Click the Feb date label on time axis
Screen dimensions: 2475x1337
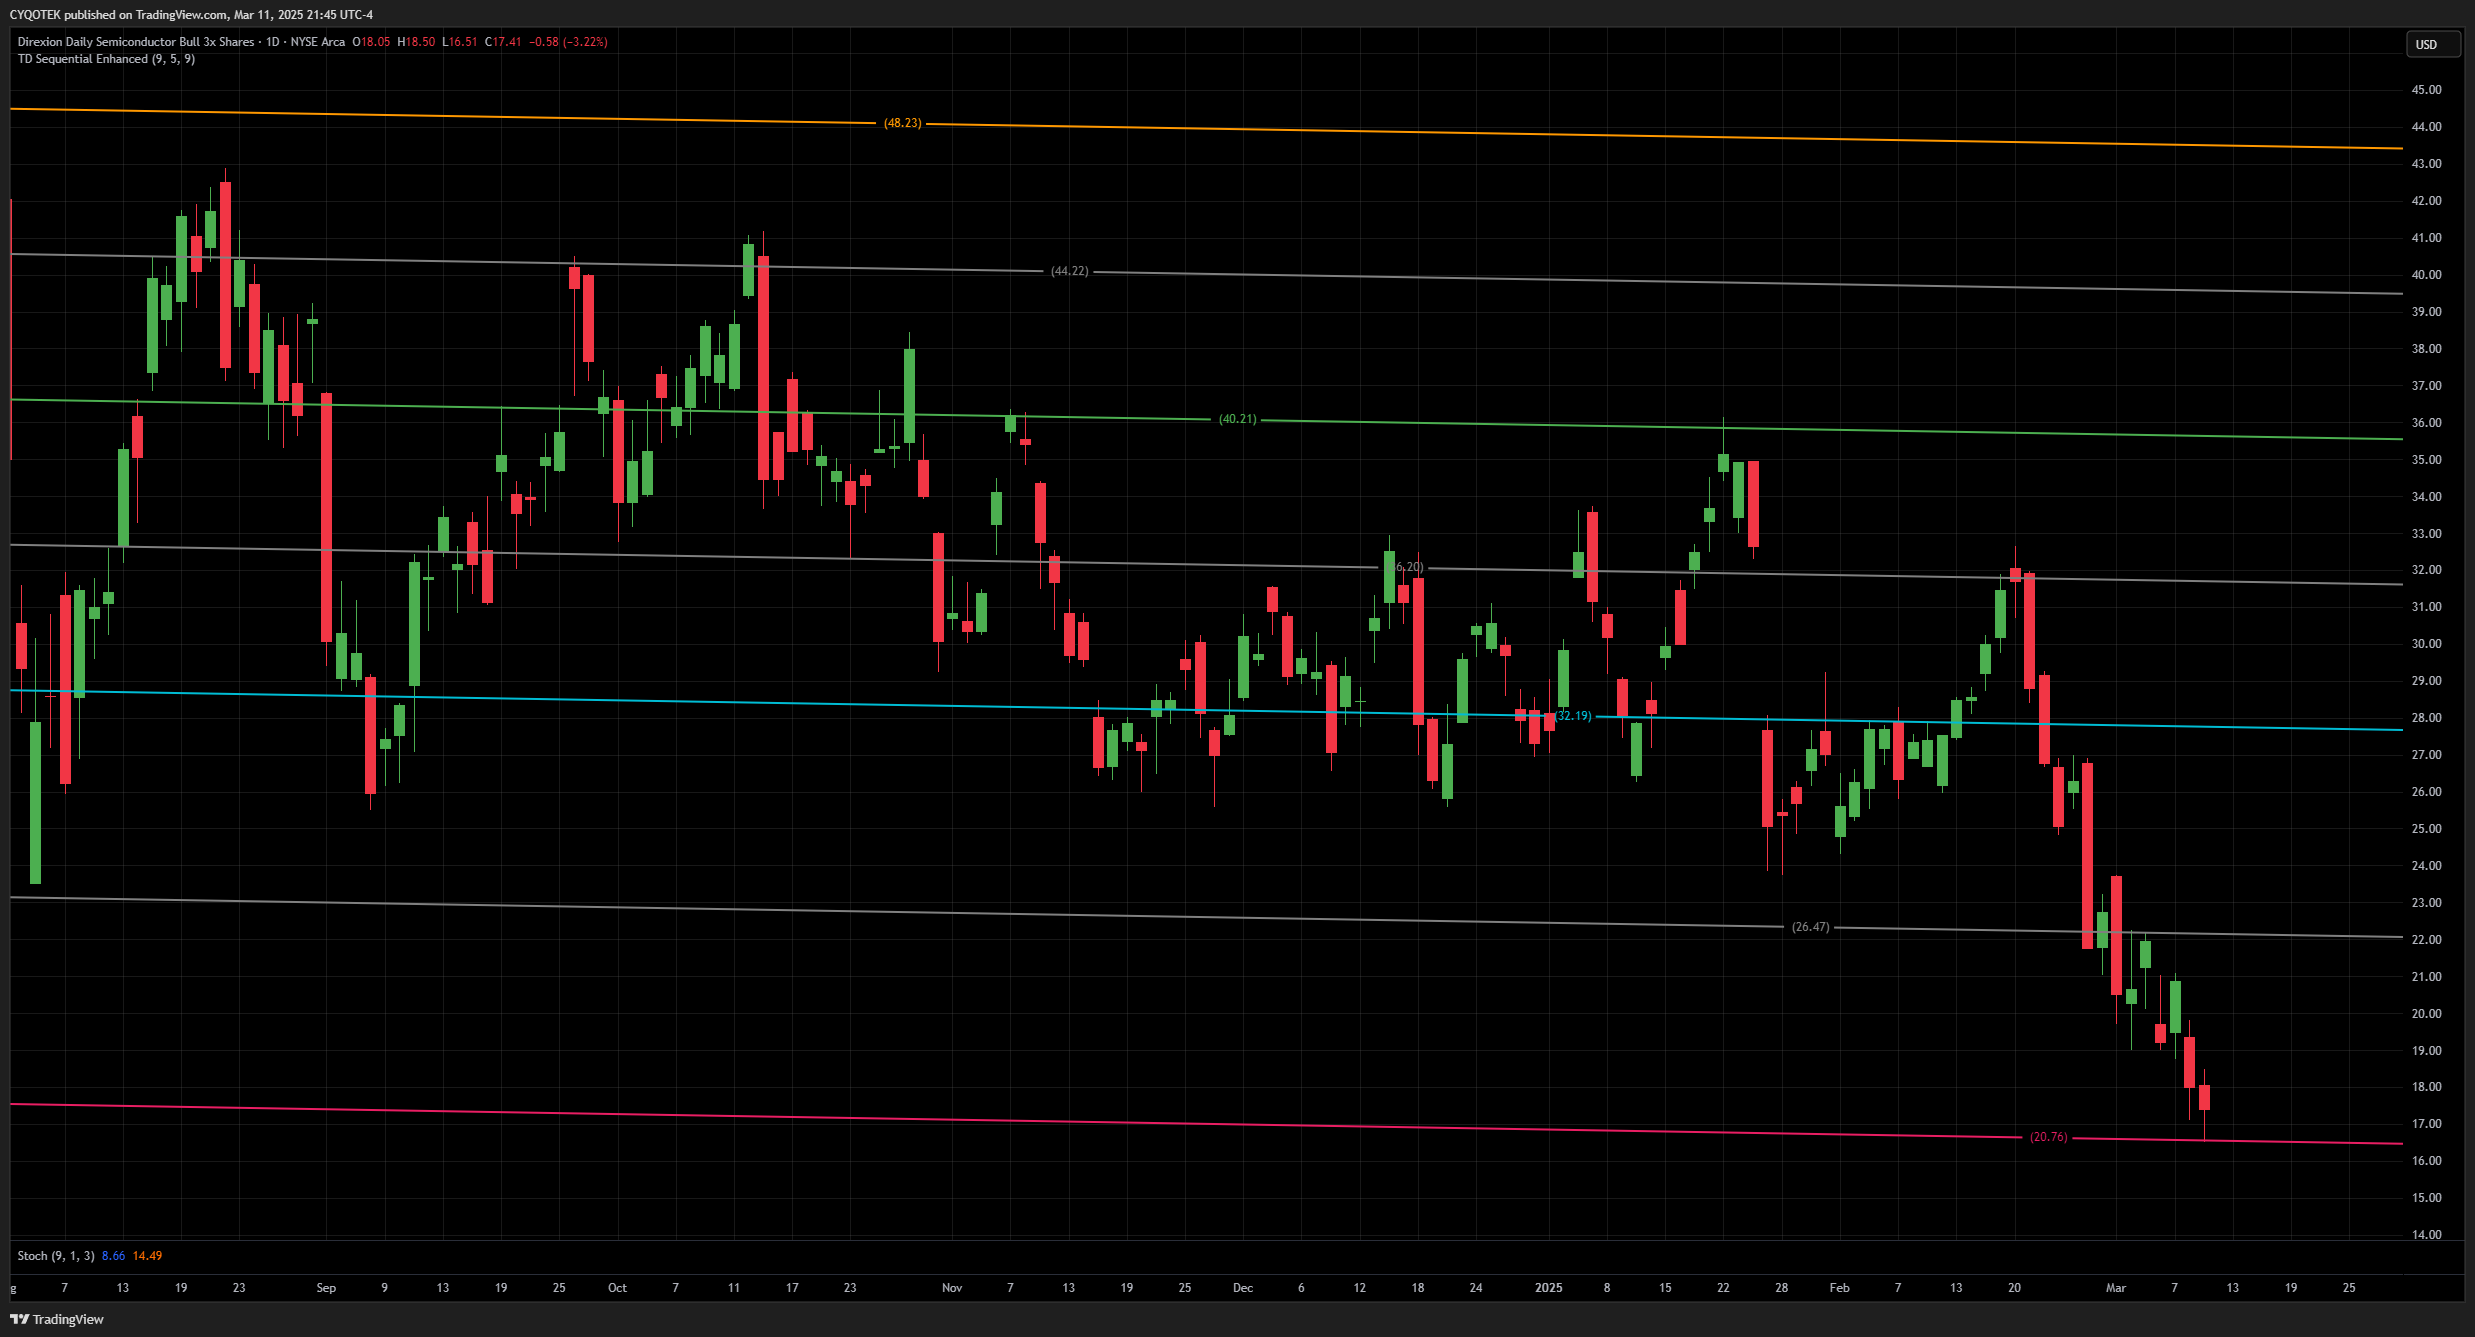tap(1839, 1288)
